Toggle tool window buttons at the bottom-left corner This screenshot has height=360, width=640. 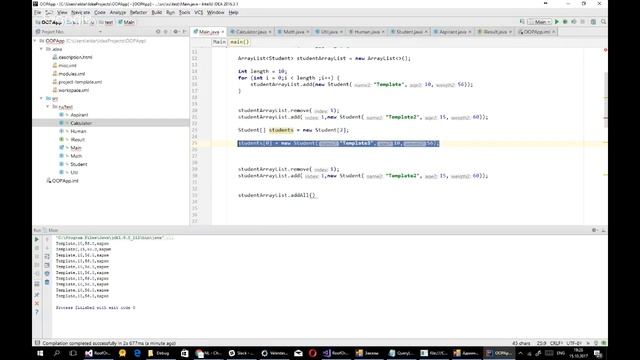click(37, 343)
